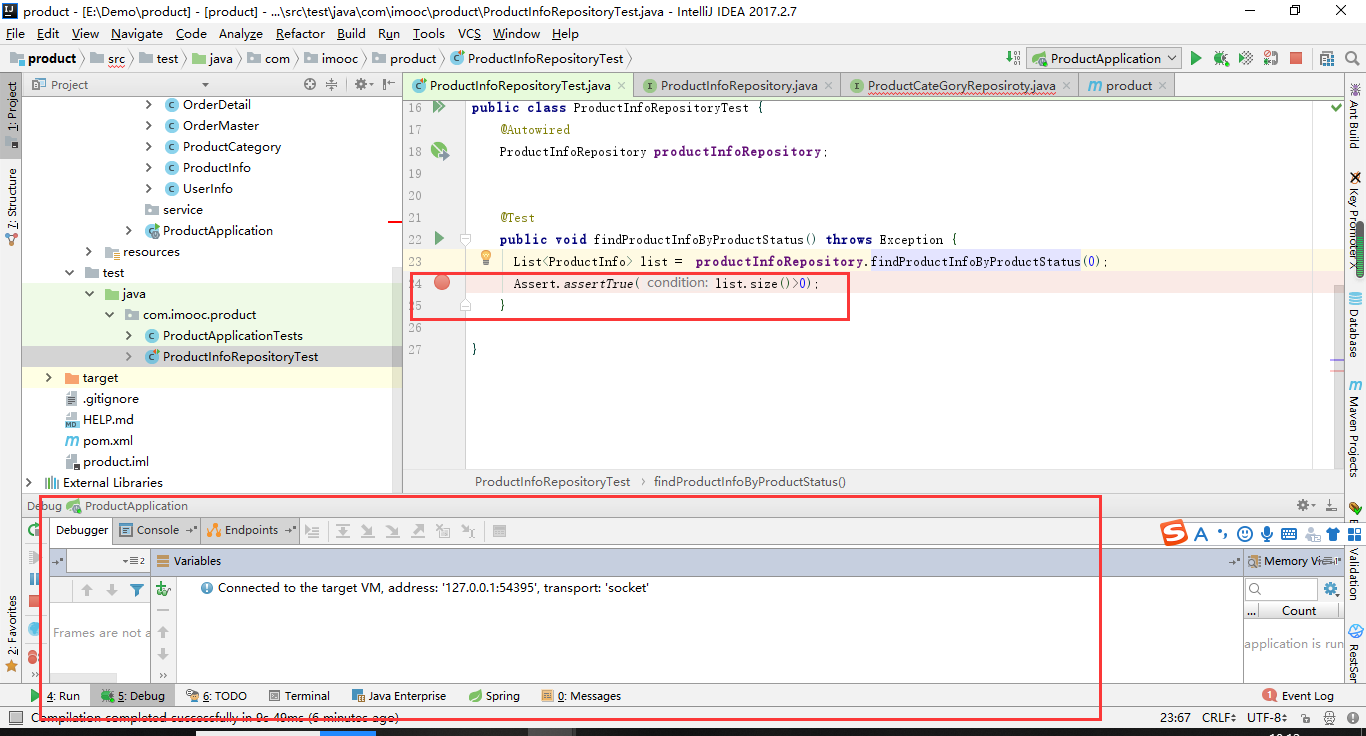Click the Memory View settings gear icon
This screenshot has width=1366, height=736.
click(x=1330, y=589)
